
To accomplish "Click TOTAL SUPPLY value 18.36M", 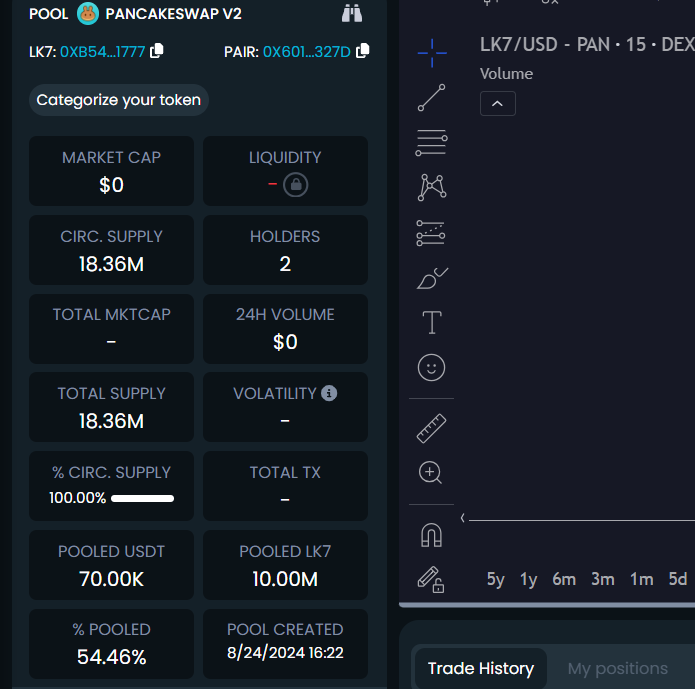I will (111, 421).
